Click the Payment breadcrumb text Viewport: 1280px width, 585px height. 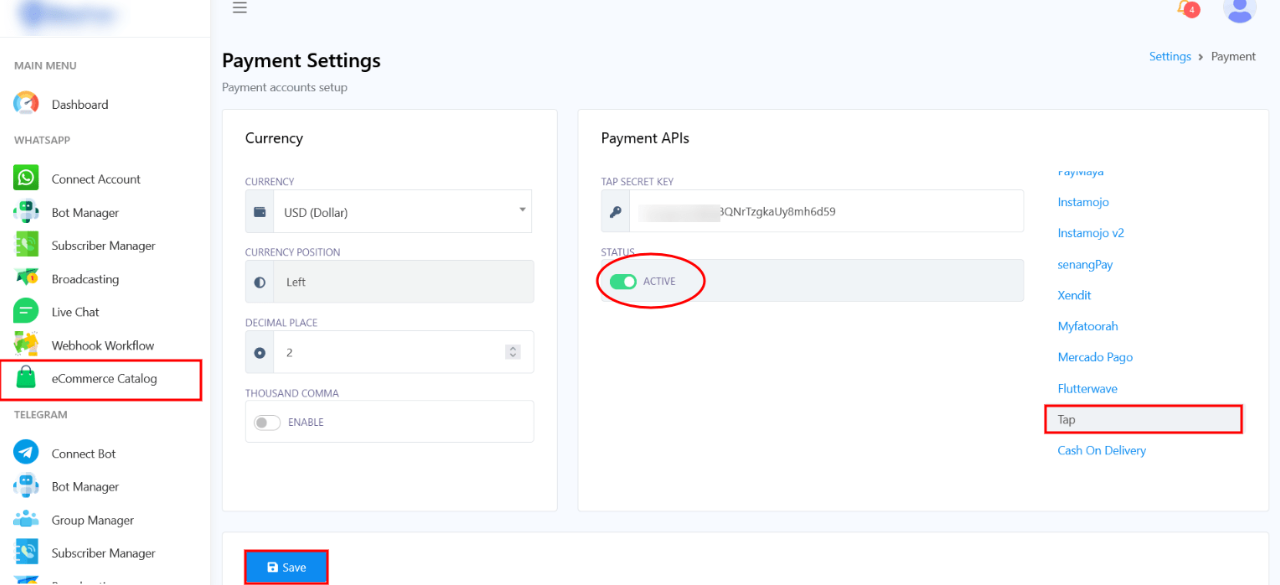point(1233,56)
